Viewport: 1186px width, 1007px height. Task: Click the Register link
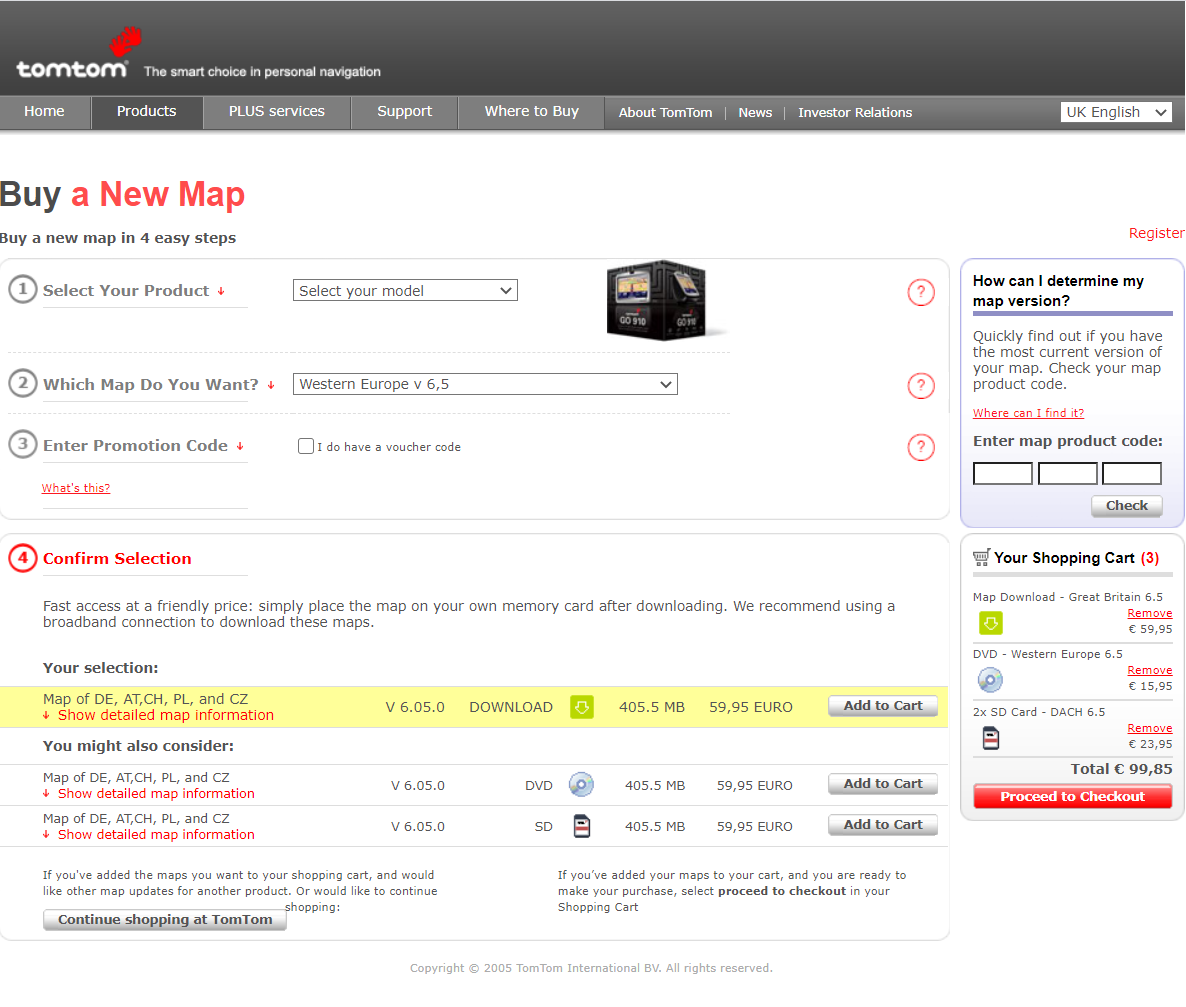pyautogui.click(x=1157, y=233)
